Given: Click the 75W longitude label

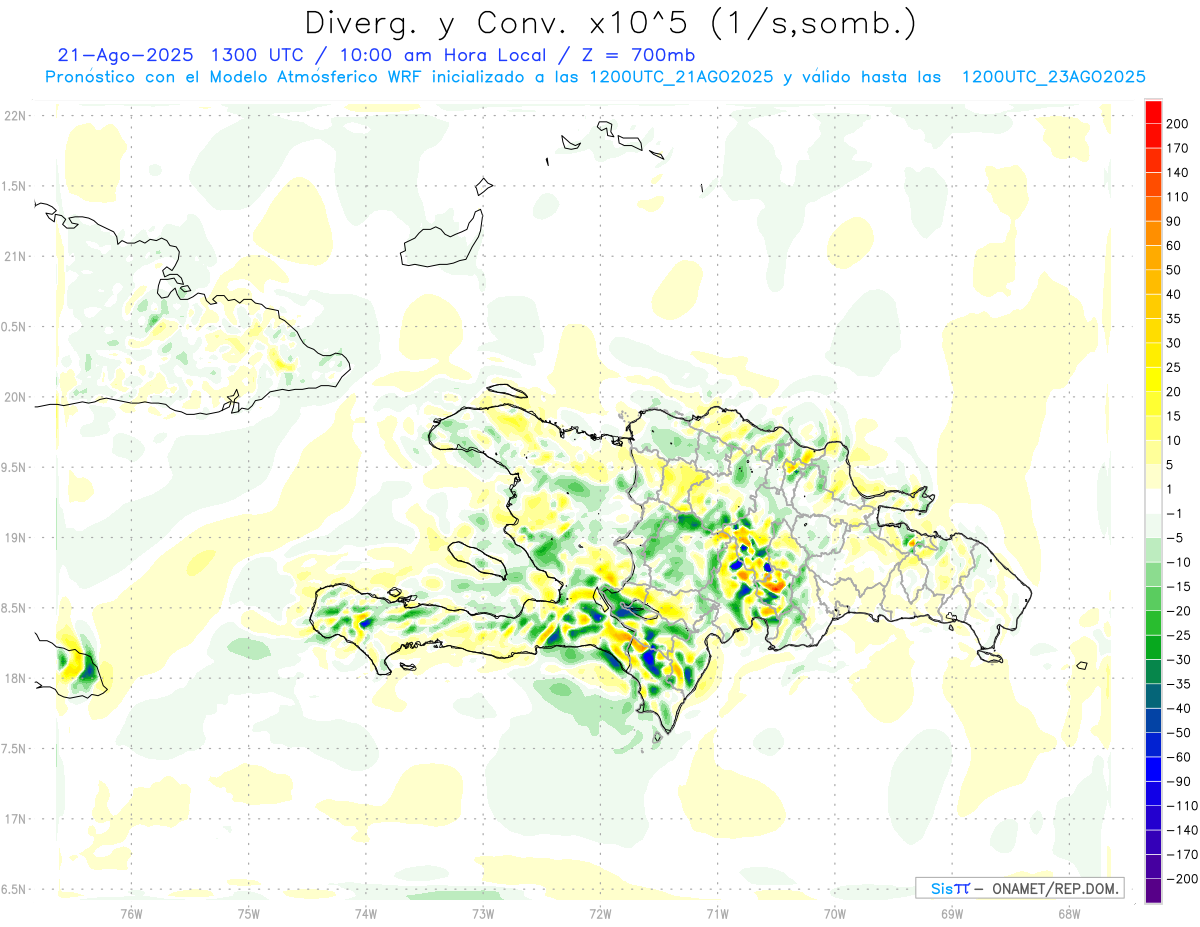Looking at the screenshot, I should 249,914.
